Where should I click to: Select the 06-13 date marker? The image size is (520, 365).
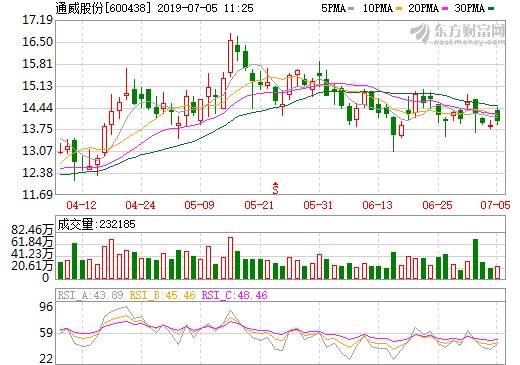[x=378, y=205]
